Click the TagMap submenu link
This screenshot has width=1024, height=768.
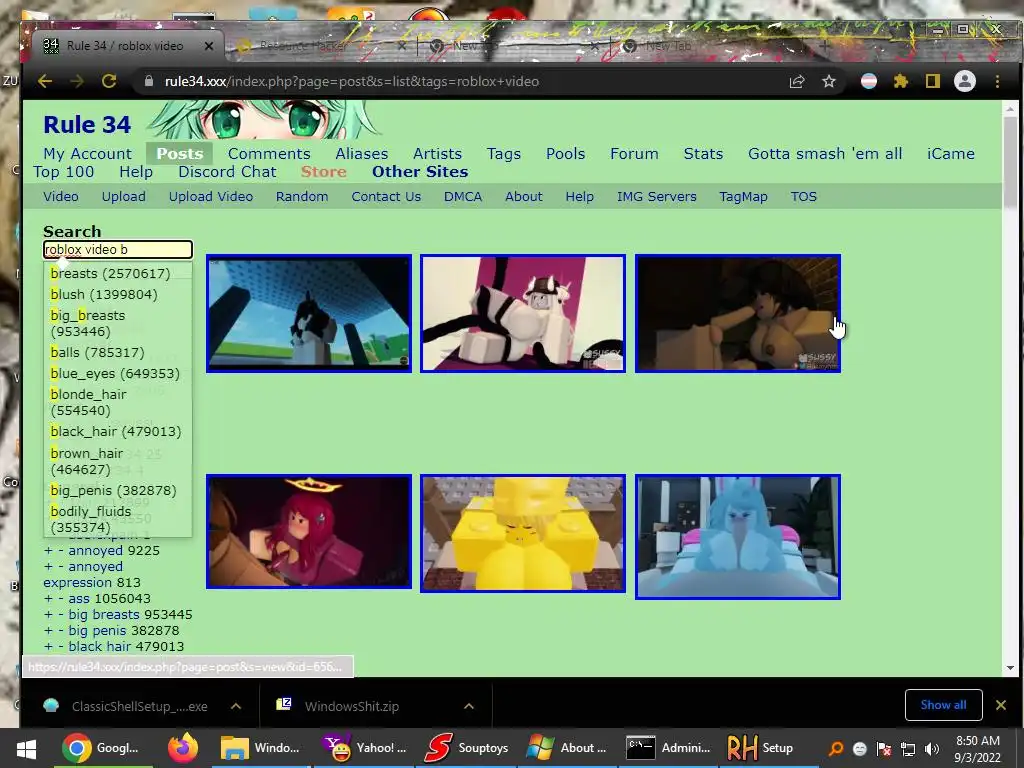pos(743,197)
